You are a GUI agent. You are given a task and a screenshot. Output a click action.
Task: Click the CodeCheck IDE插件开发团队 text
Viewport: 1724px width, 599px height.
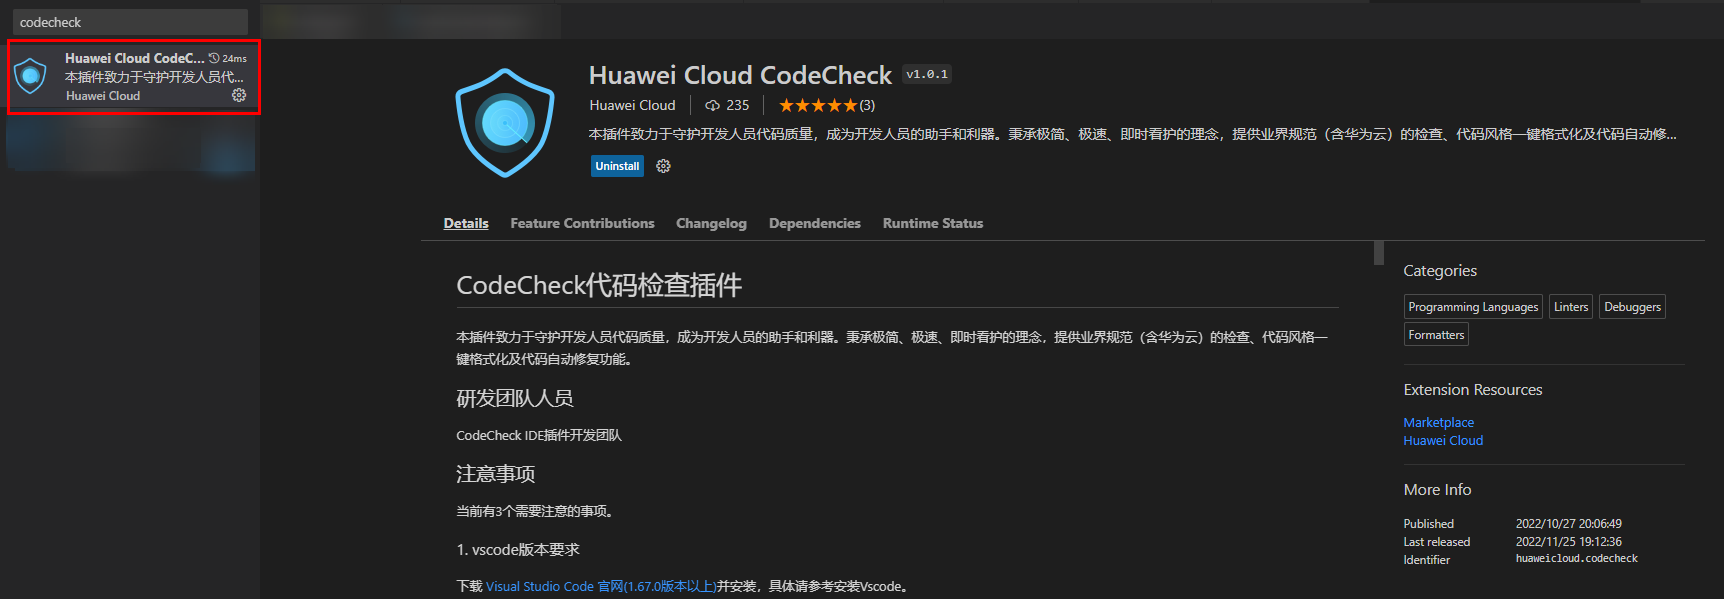point(539,435)
